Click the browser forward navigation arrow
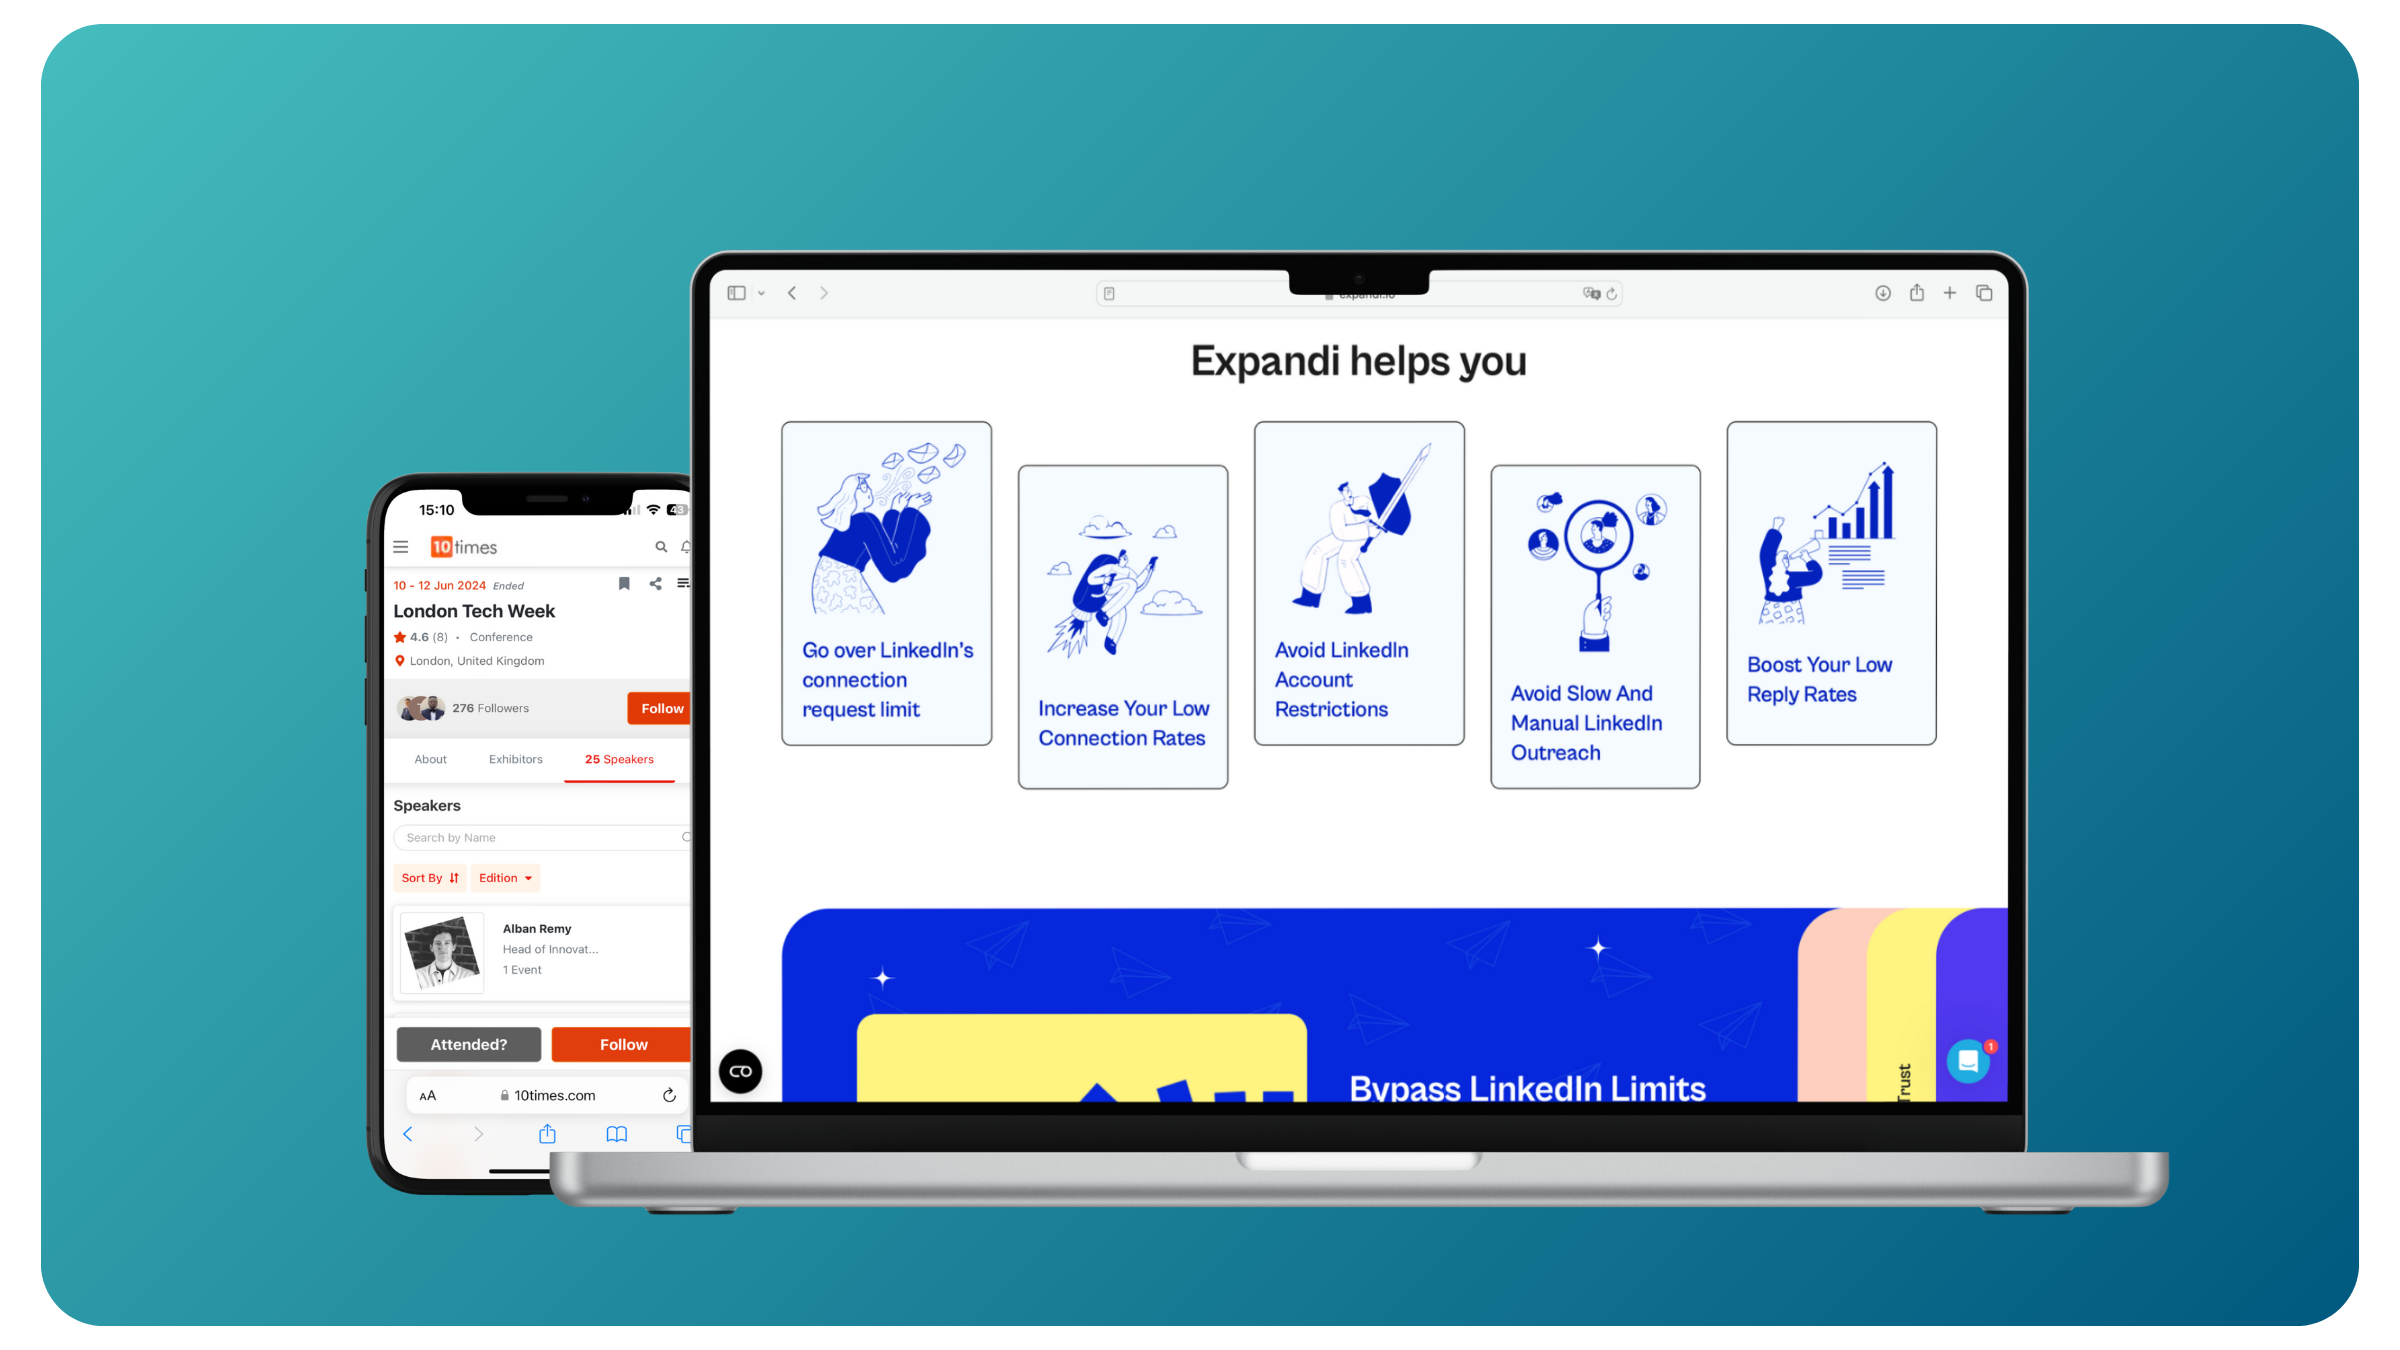The height and width of the screenshot is (1350, 2400). [x=823, y=292]
